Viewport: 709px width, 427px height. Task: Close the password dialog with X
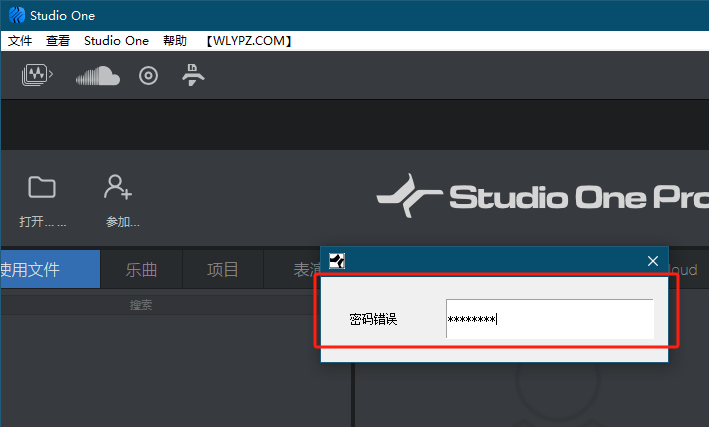point(652,261)
